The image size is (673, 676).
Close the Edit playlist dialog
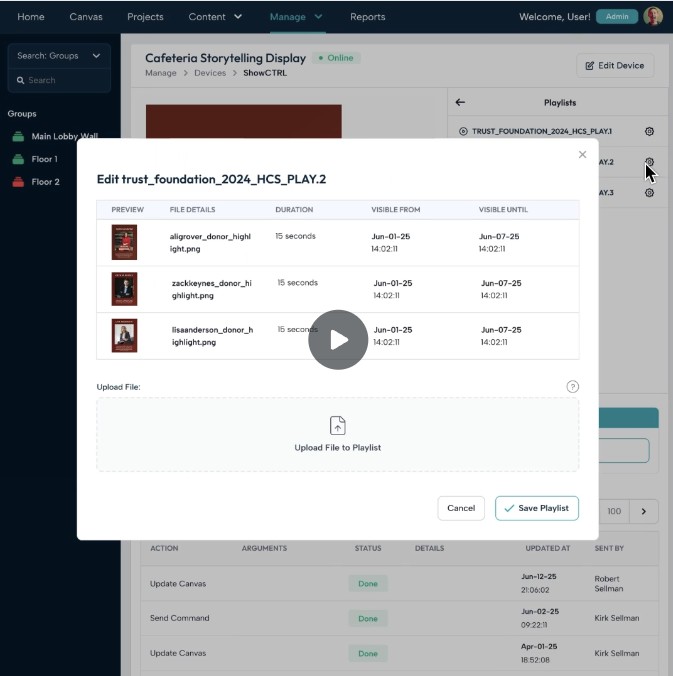click(x=582, y=155)
